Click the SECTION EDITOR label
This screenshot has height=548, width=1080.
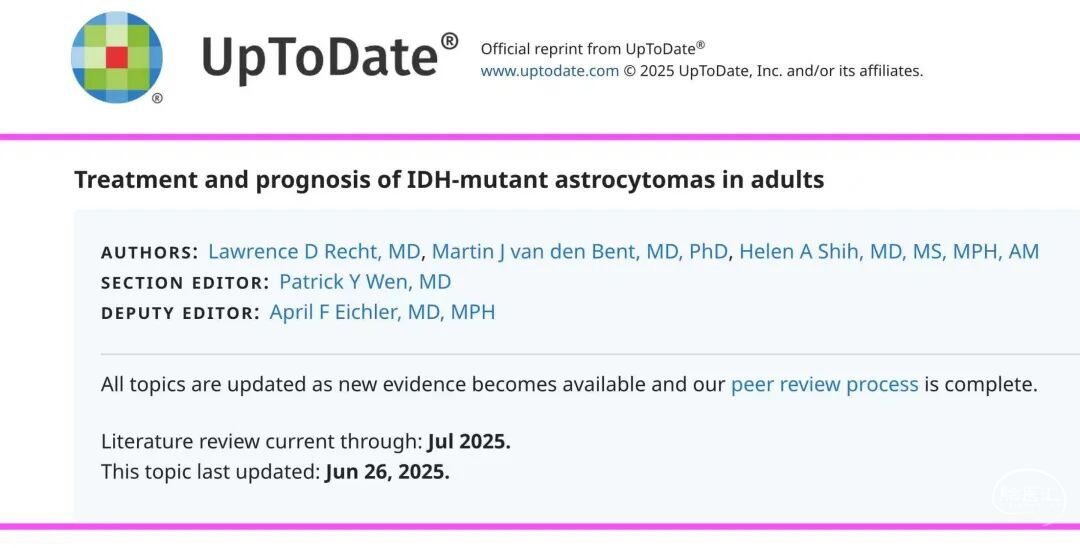(185, 283)
